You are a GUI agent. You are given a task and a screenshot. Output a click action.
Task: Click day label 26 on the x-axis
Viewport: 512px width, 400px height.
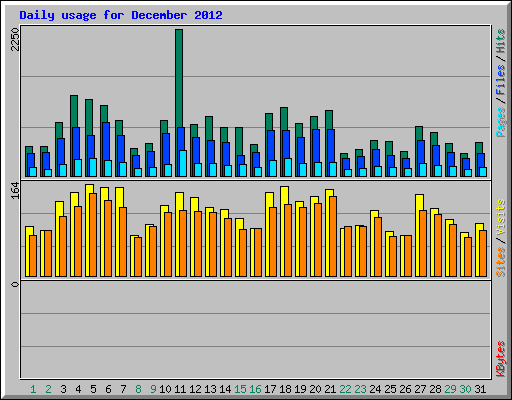coord(405,389)
